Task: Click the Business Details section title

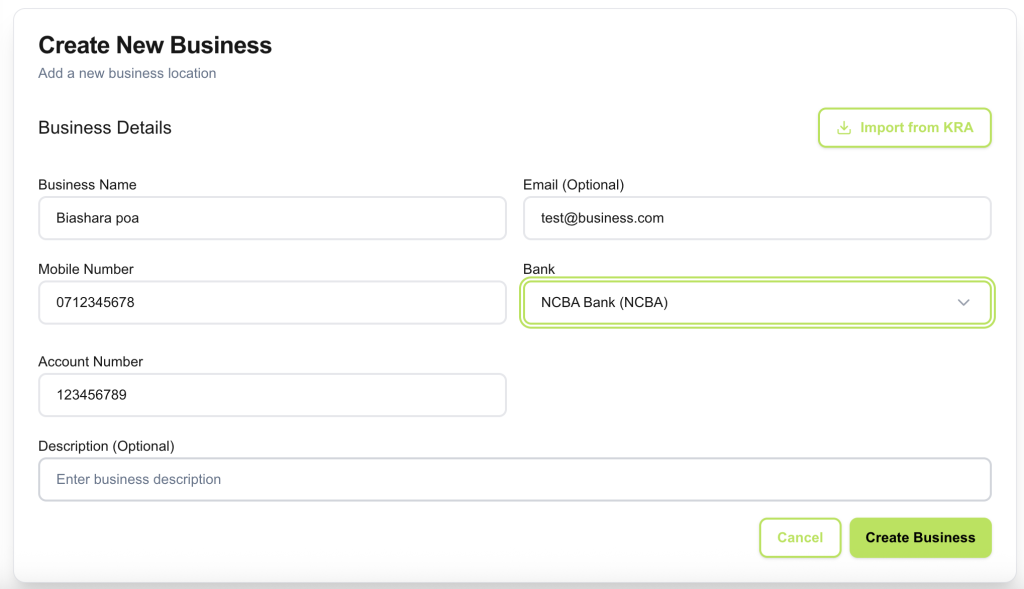Action: [104, 127]
